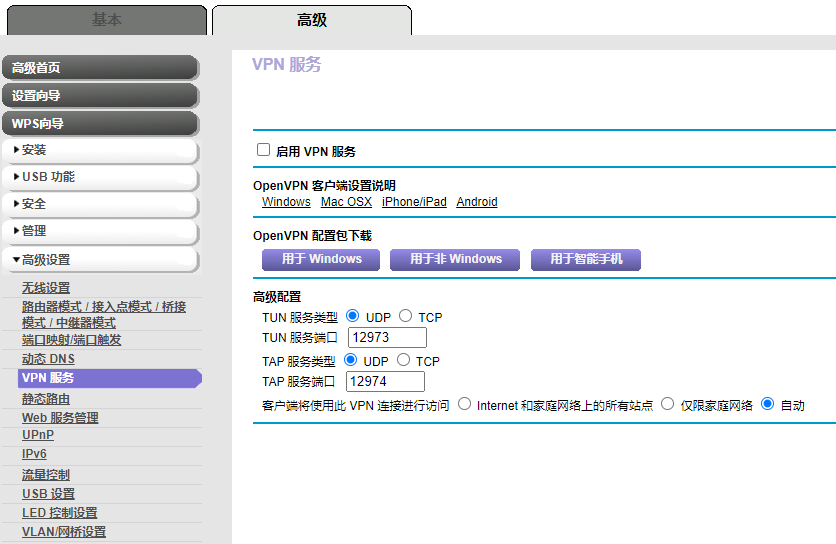Open the 静态路由 link
The image size is (836, 544).
(46, 399)
